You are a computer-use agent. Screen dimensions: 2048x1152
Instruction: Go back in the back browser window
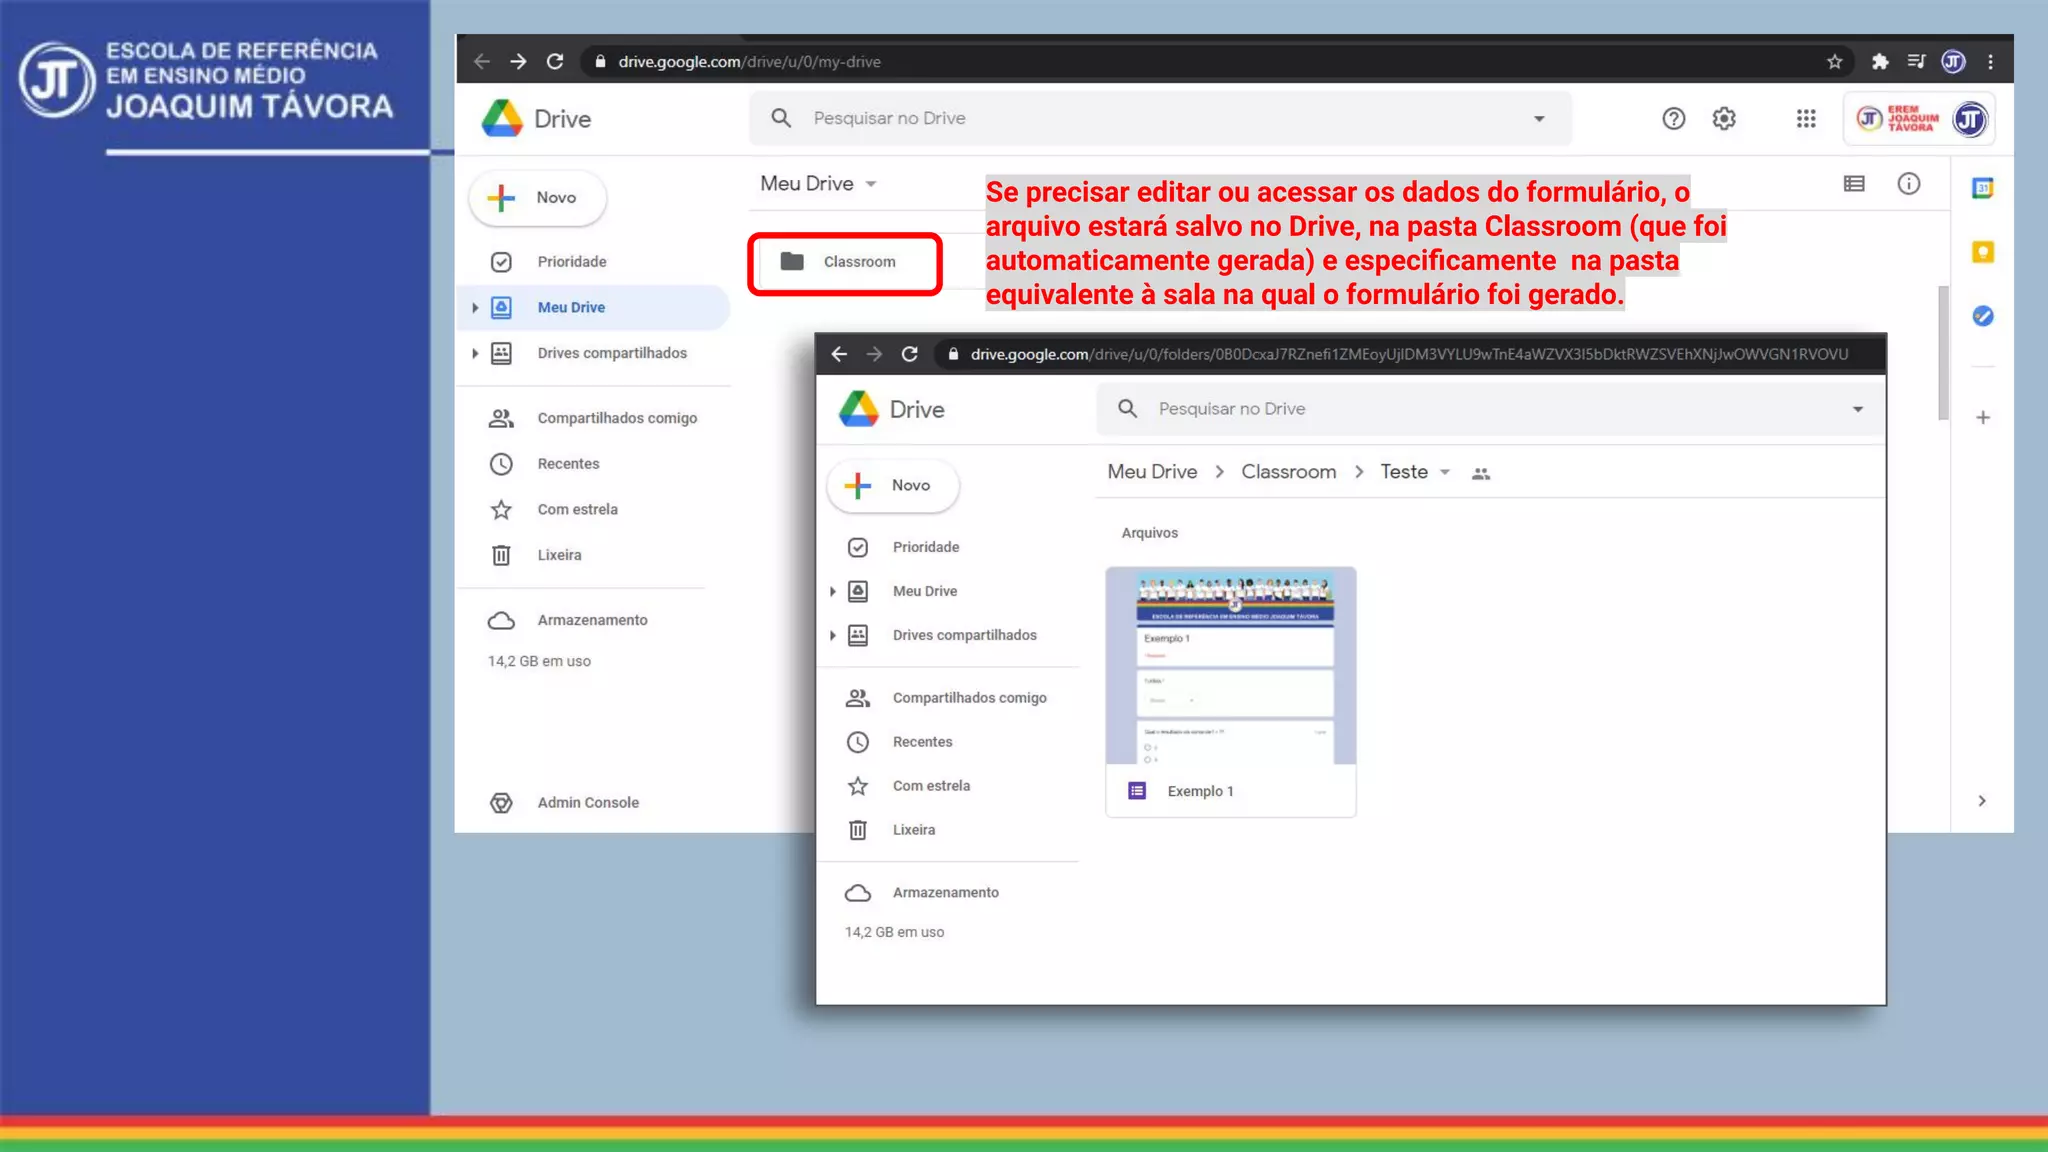pos(482,62)
